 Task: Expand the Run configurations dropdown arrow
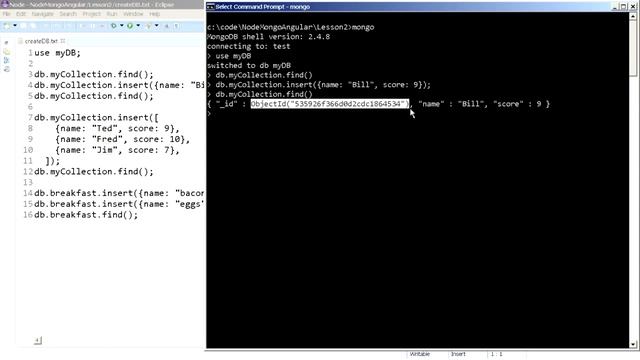(x=138, y=26)
